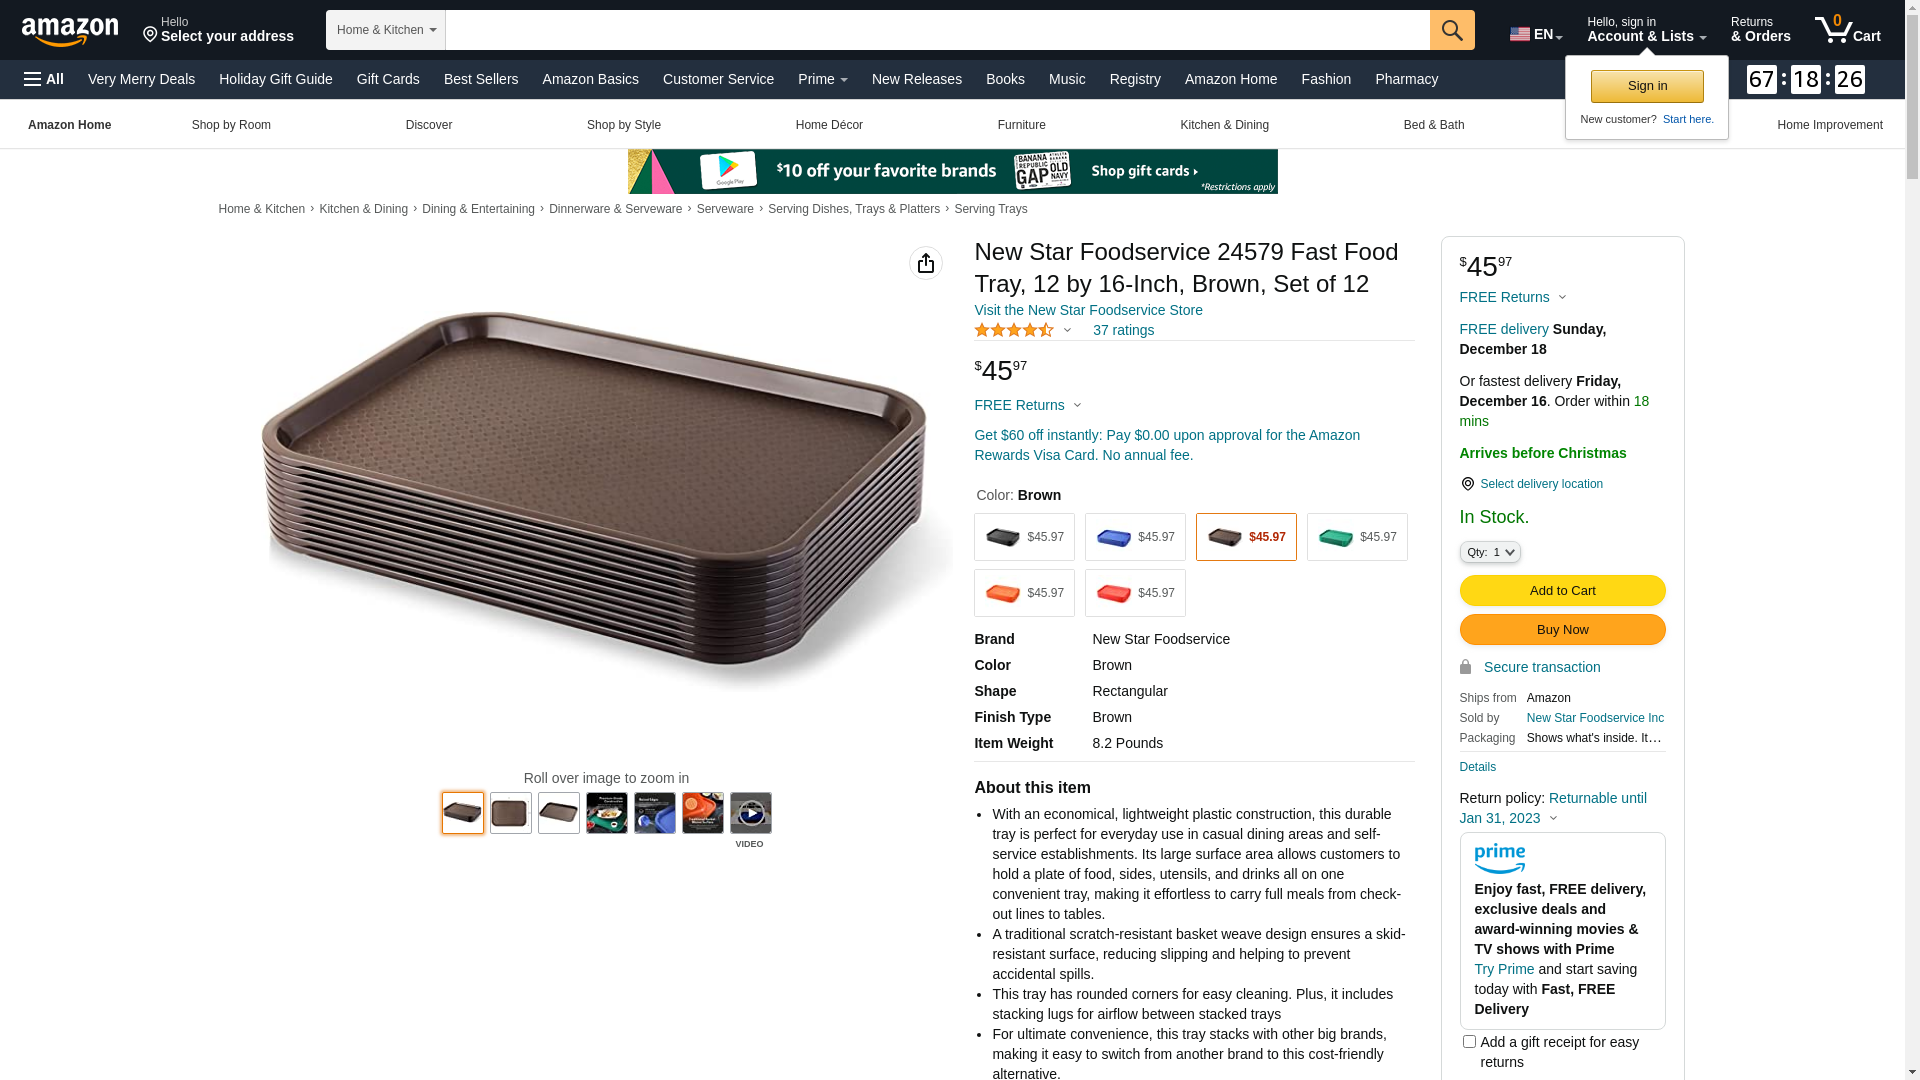Select the blue tray color option

[1135, 537]
